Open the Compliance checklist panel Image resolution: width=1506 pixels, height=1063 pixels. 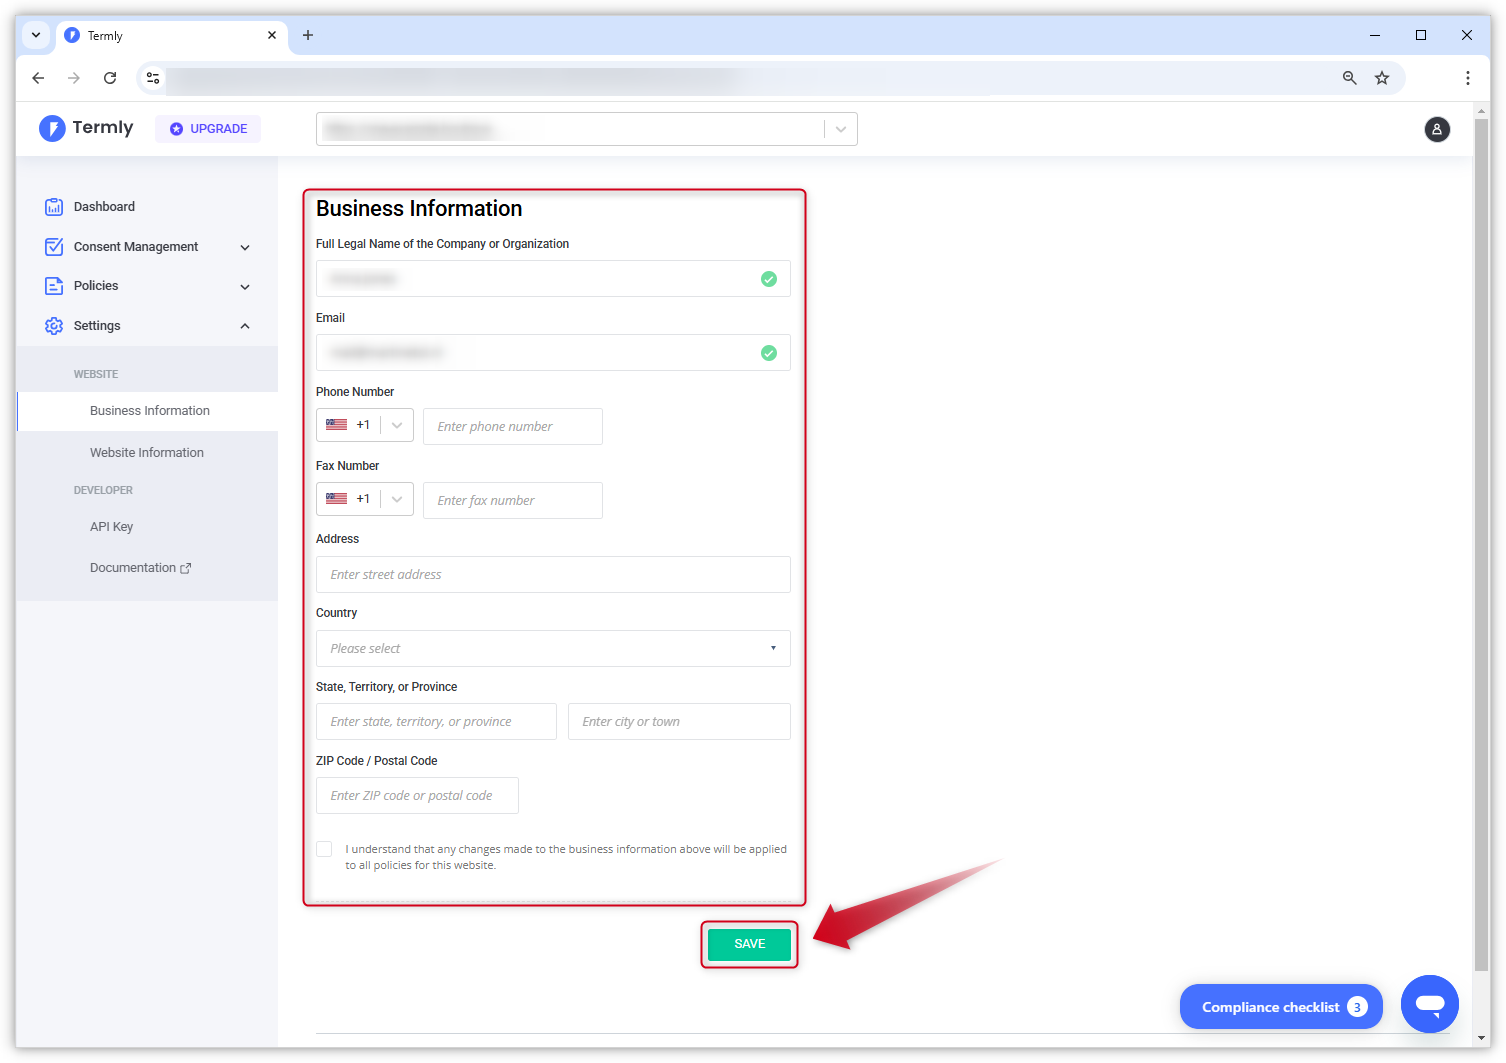click(x=1281, y=1006)
